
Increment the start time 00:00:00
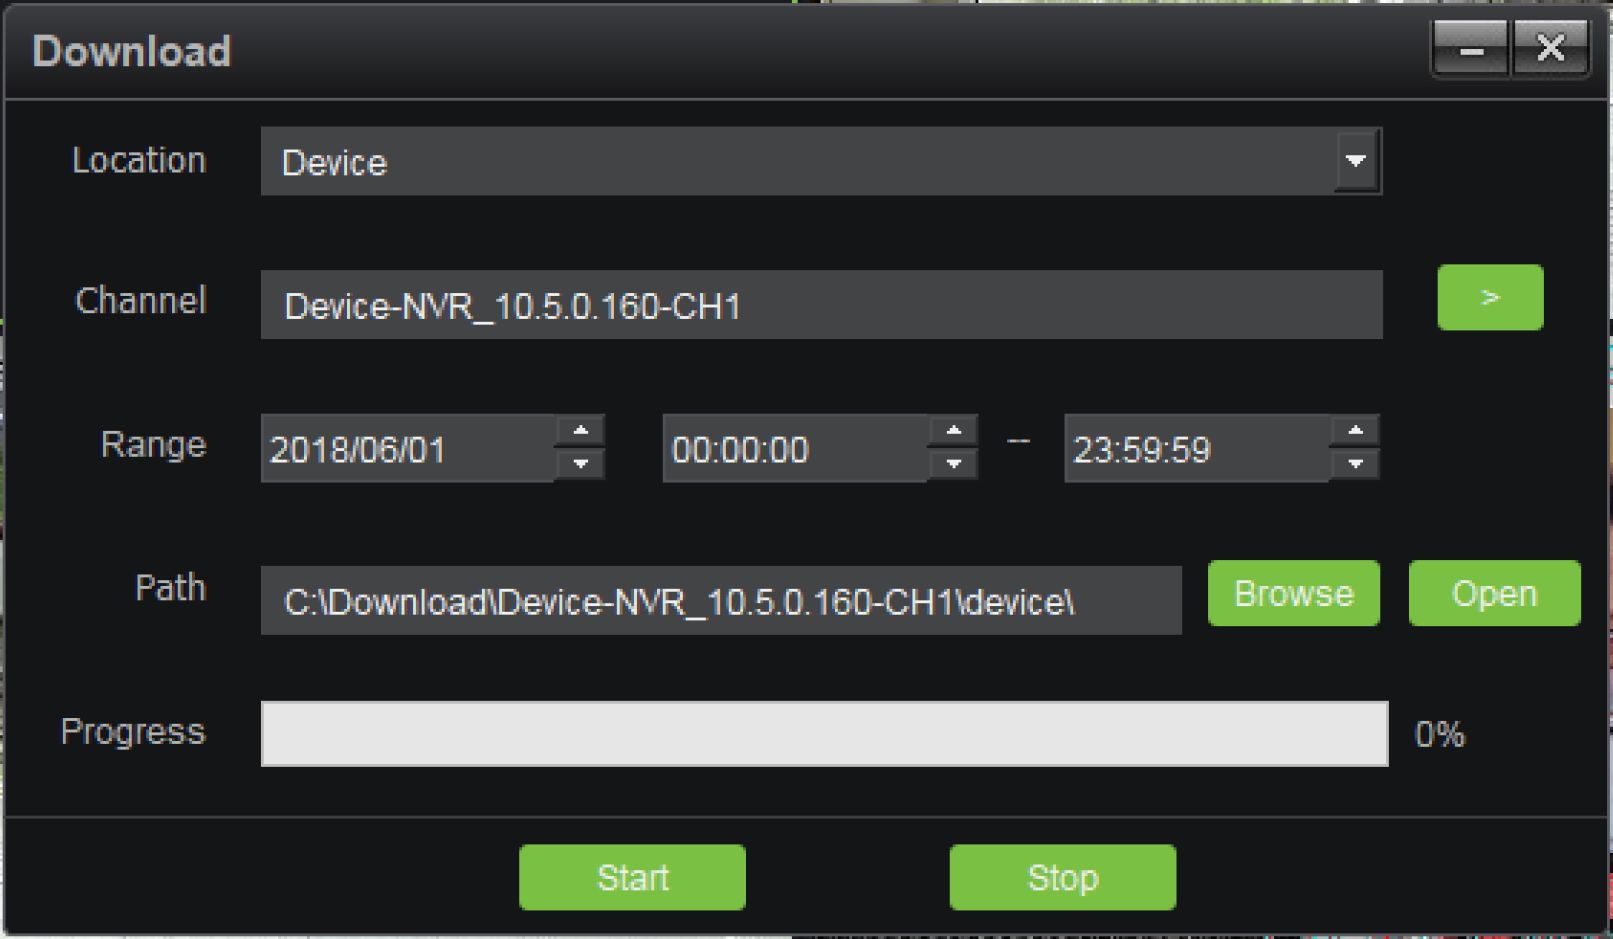pos(953,431)
